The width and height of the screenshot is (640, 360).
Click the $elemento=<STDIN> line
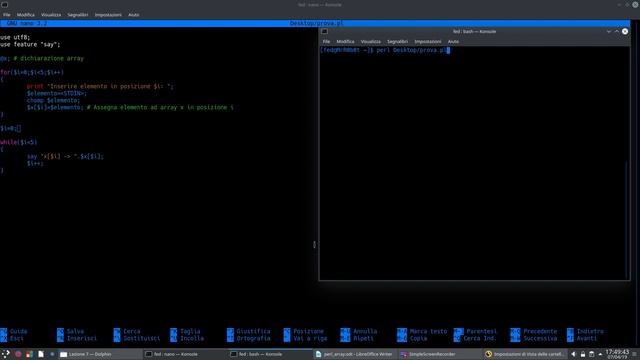[57, 93]
